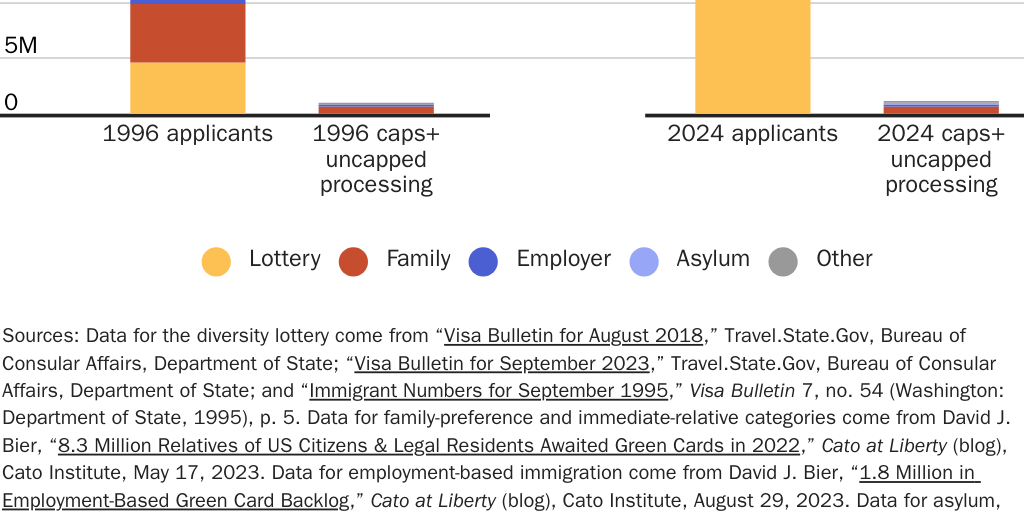Toggle the Employer legend label
The image size is (1024, 512).
click(x=563, y=259)
